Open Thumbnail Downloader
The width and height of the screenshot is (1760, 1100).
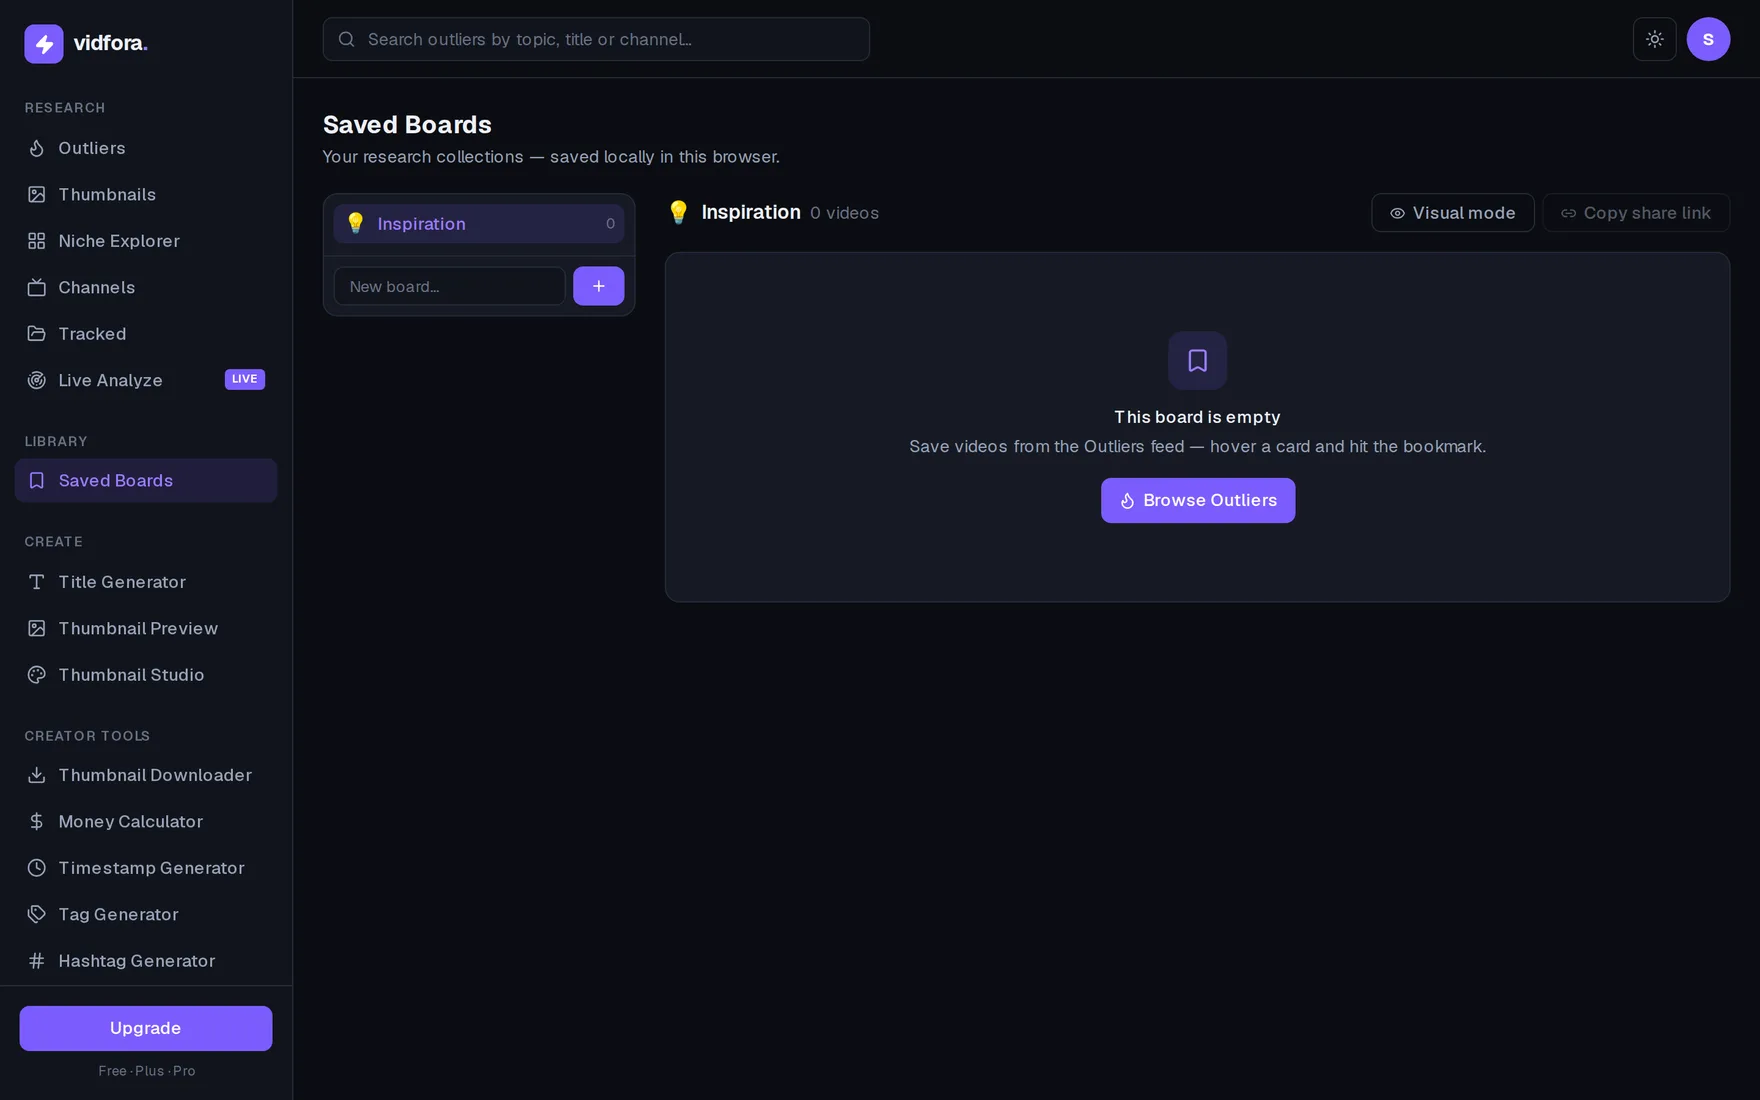coord(146,775)
